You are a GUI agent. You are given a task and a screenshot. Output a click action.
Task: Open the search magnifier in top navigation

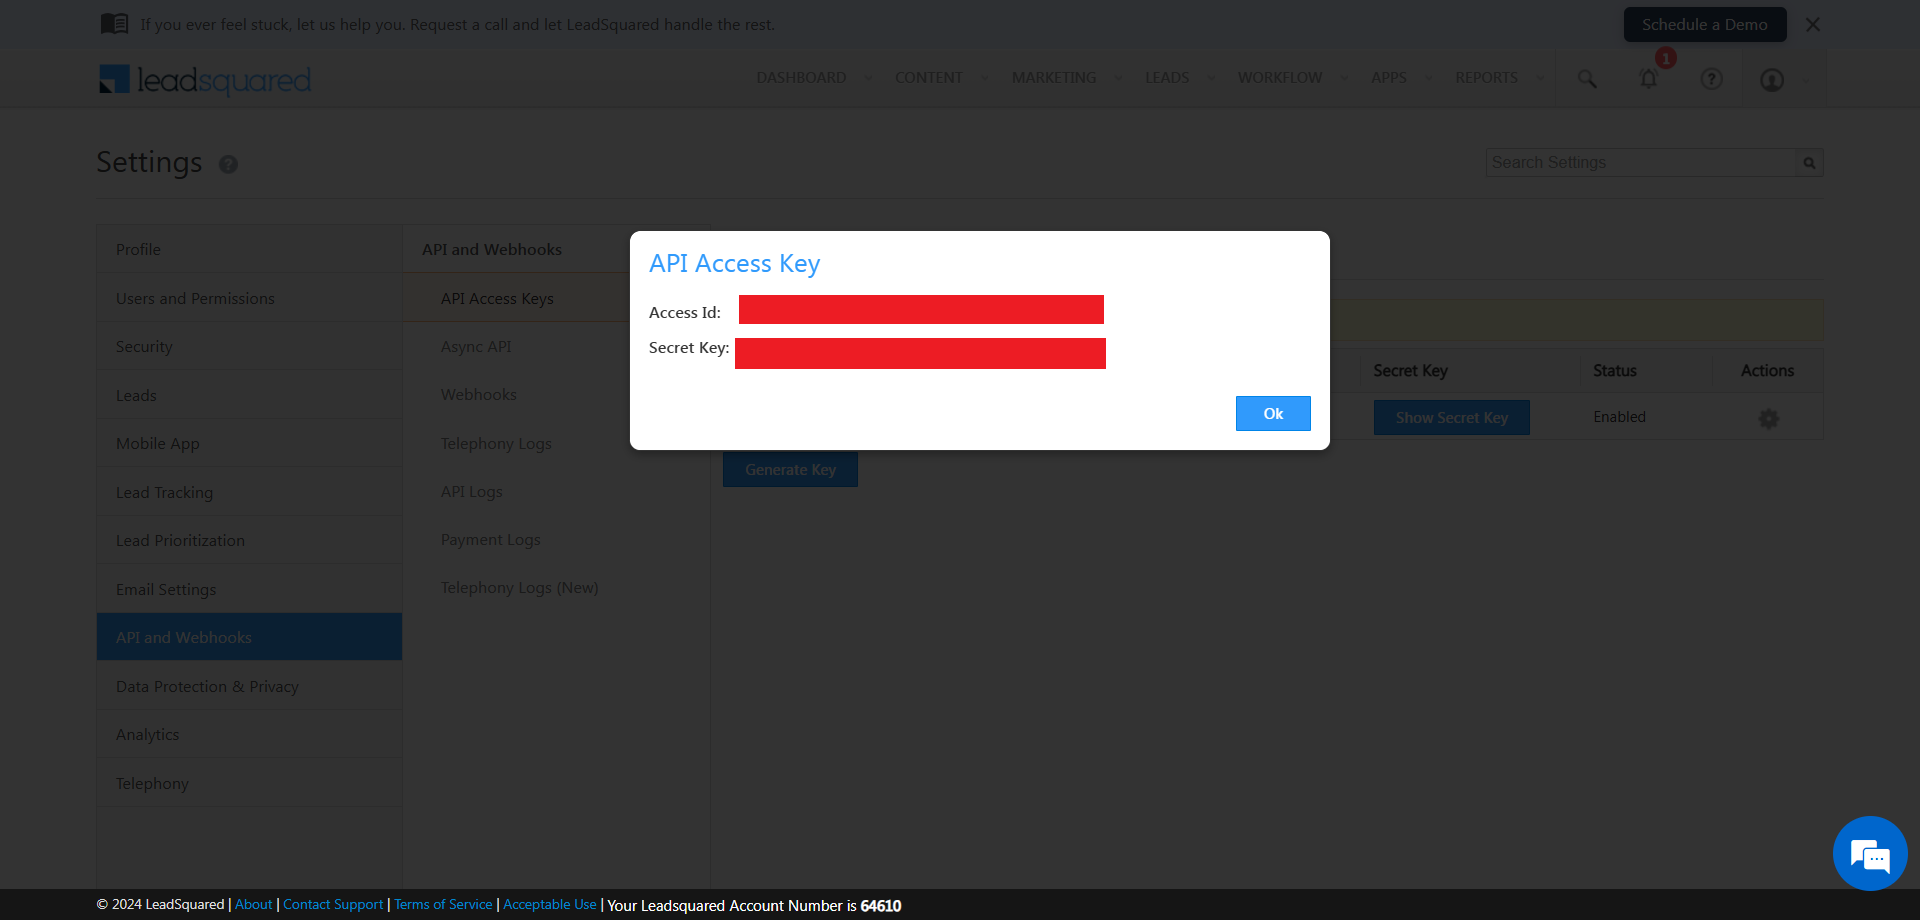click(1587, 79)
